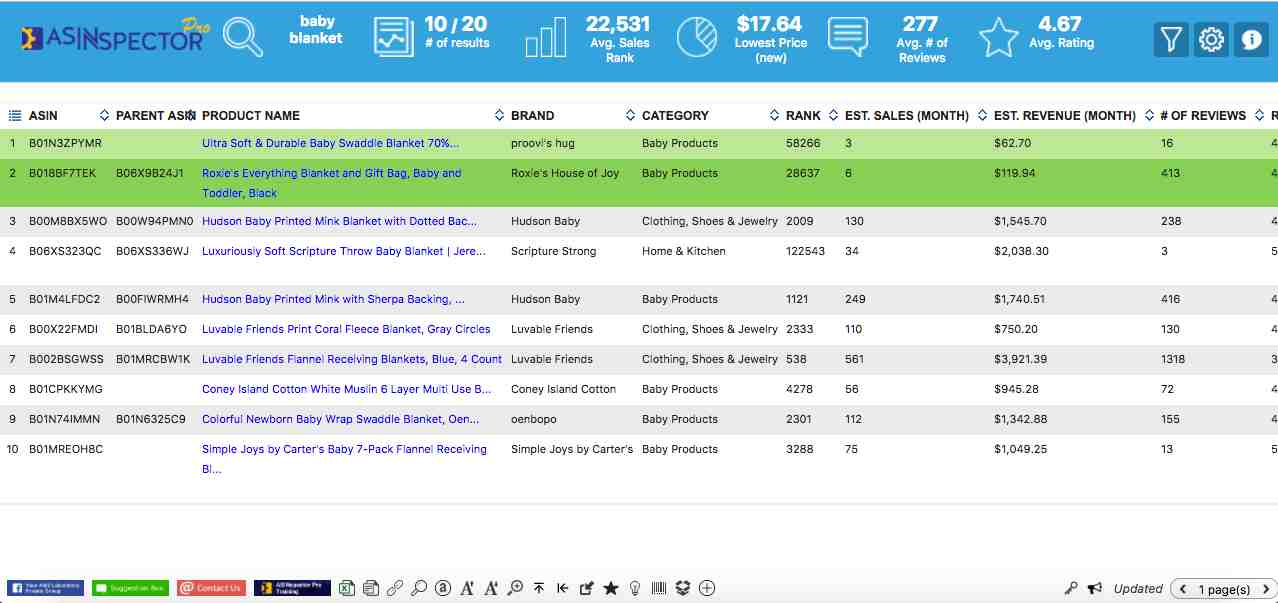Open Coney Island Cotton White Muslin link

pos(347,390)
